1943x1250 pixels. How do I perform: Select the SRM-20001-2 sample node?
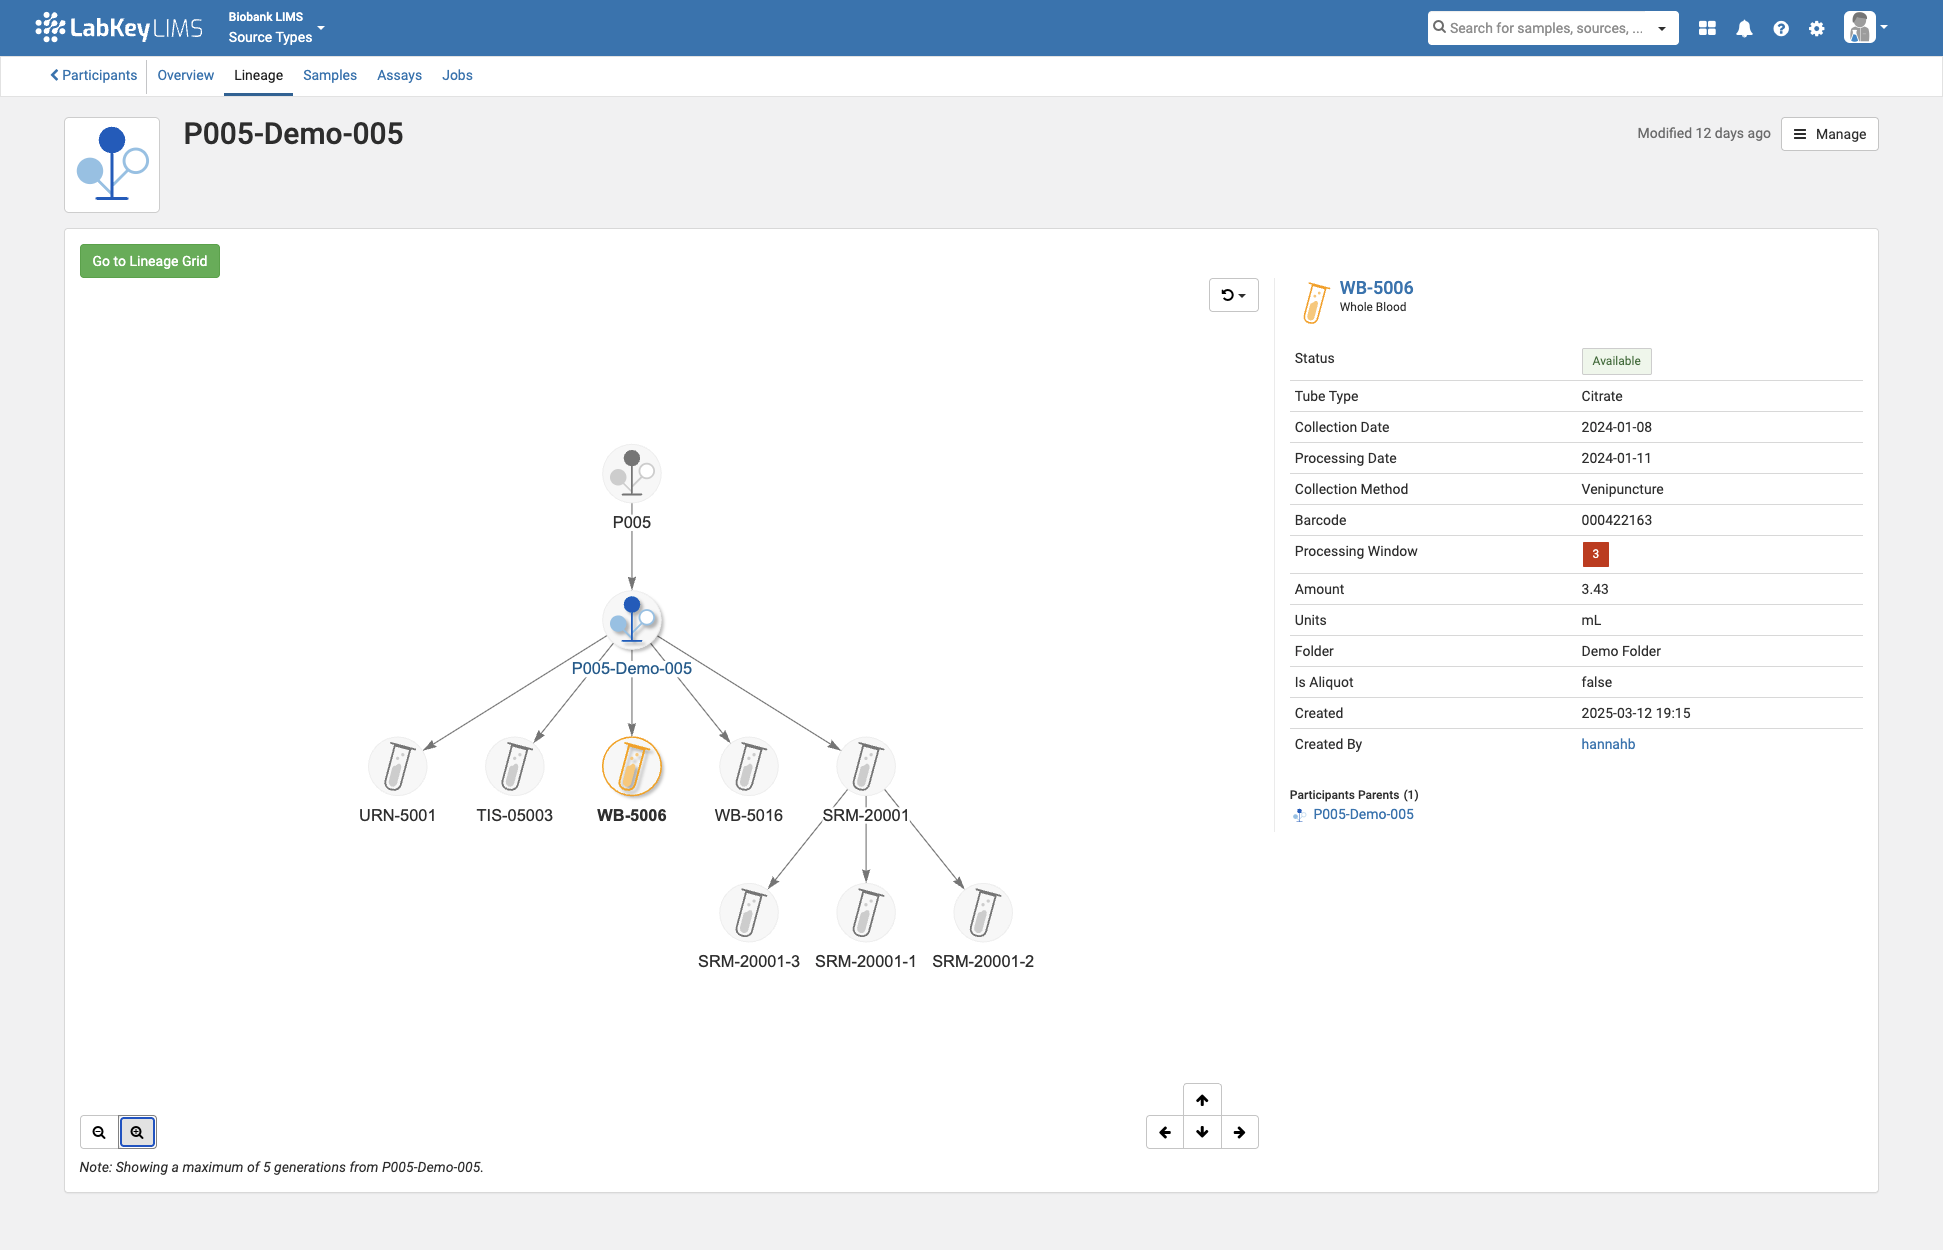[x=983, y=912]
